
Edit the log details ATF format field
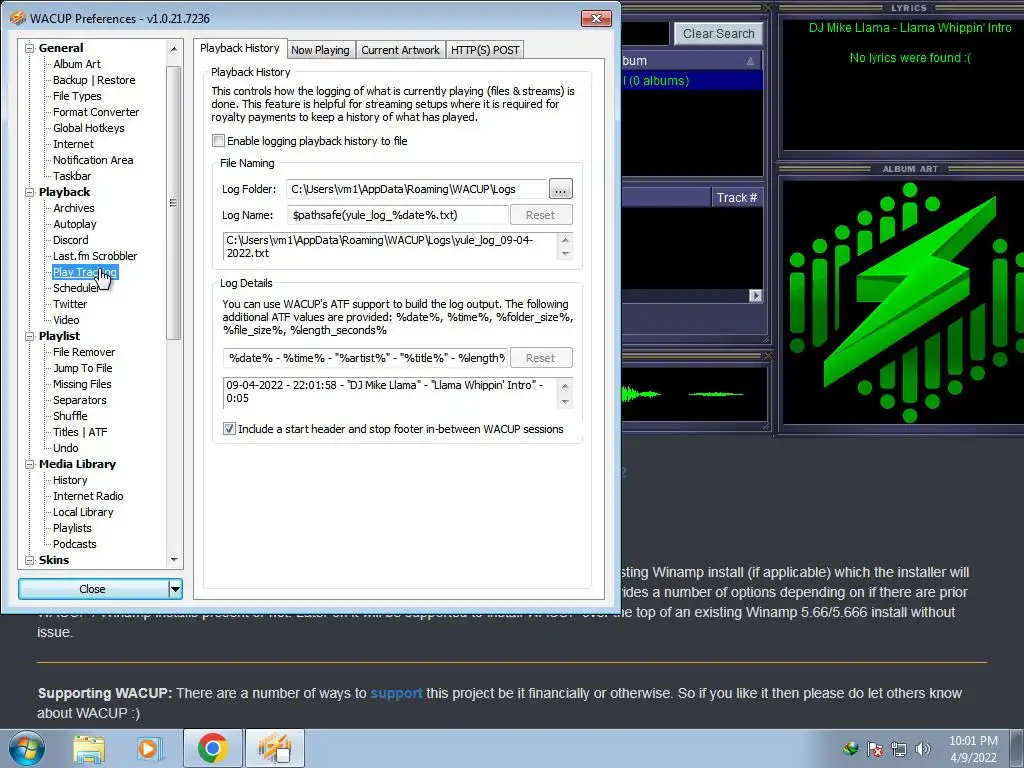365,358
